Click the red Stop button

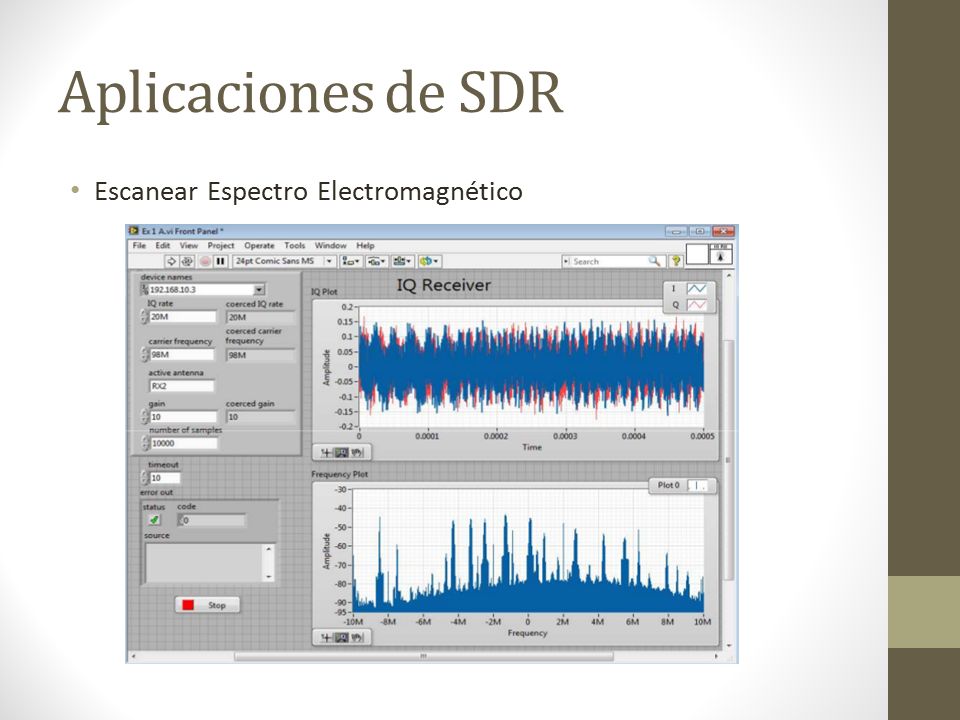click(207, 605)
